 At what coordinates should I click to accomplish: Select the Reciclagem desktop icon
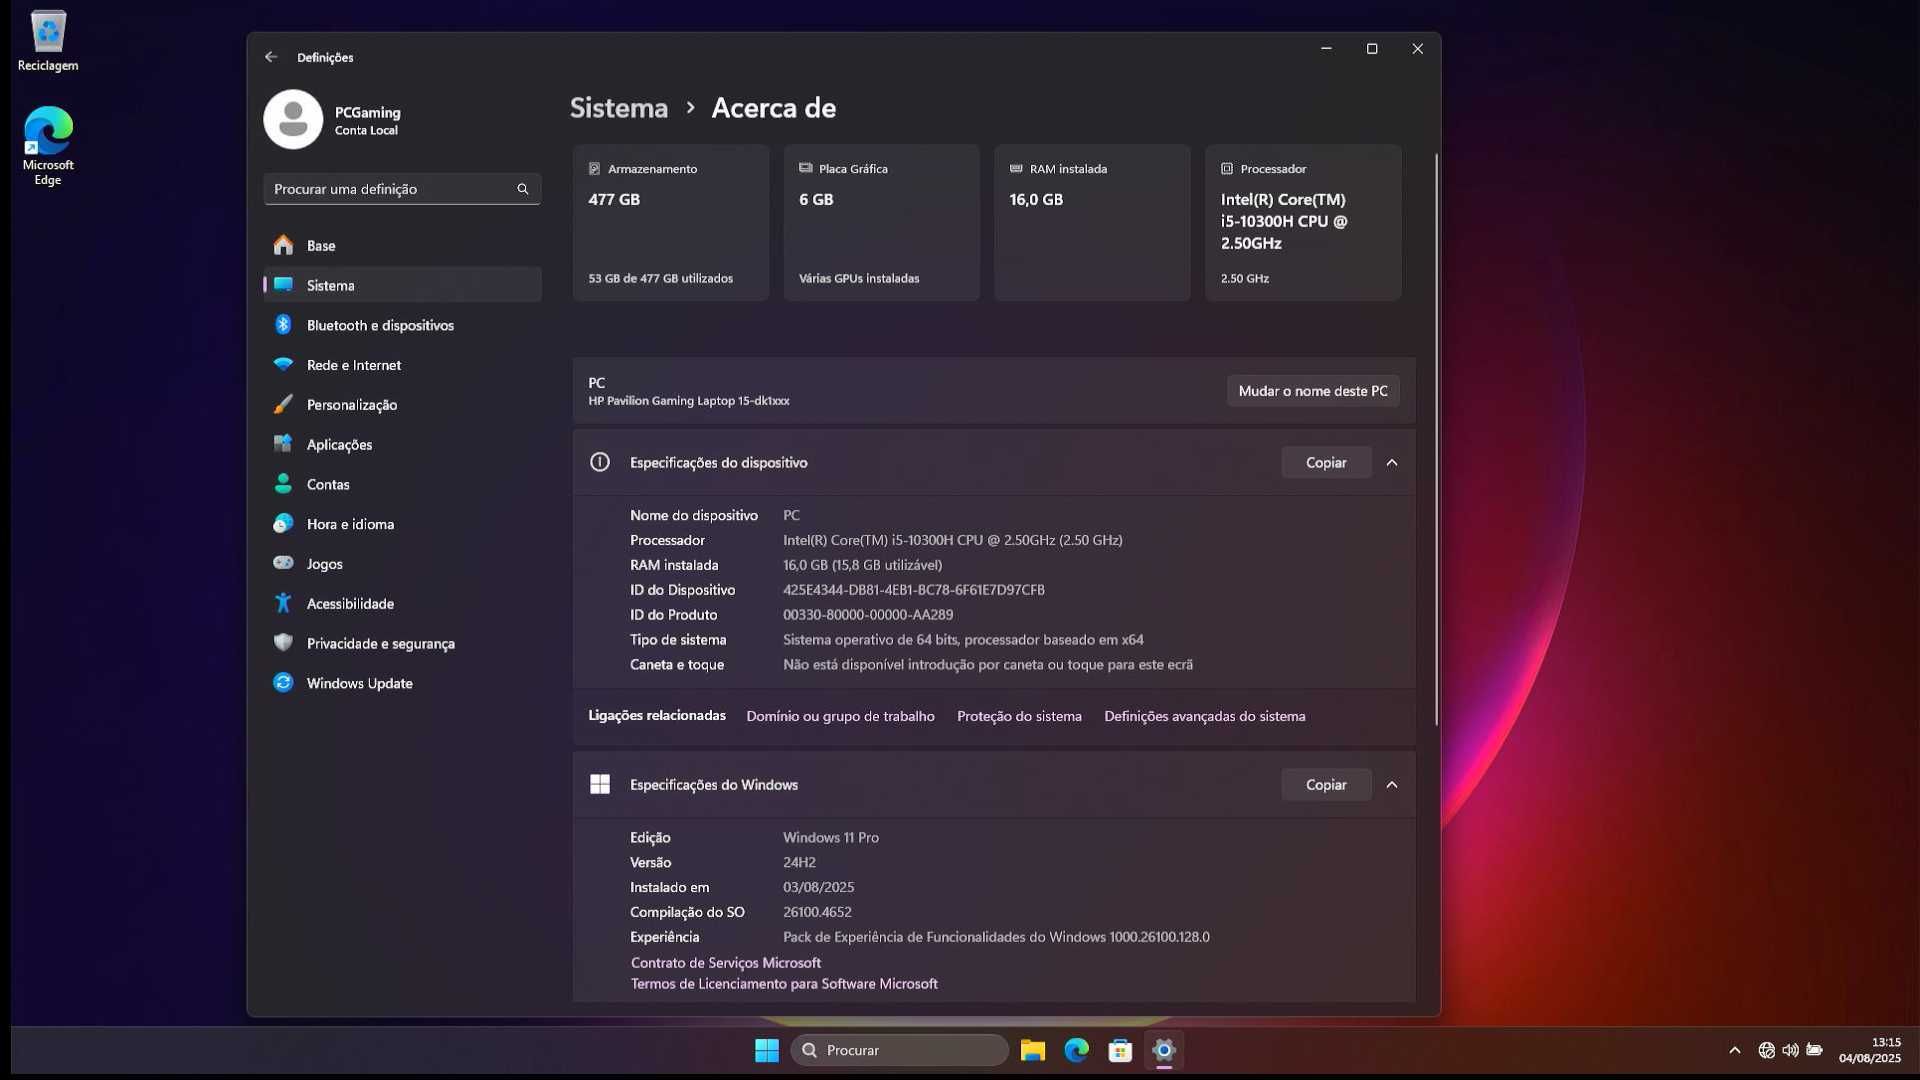[x=48, y=41]
